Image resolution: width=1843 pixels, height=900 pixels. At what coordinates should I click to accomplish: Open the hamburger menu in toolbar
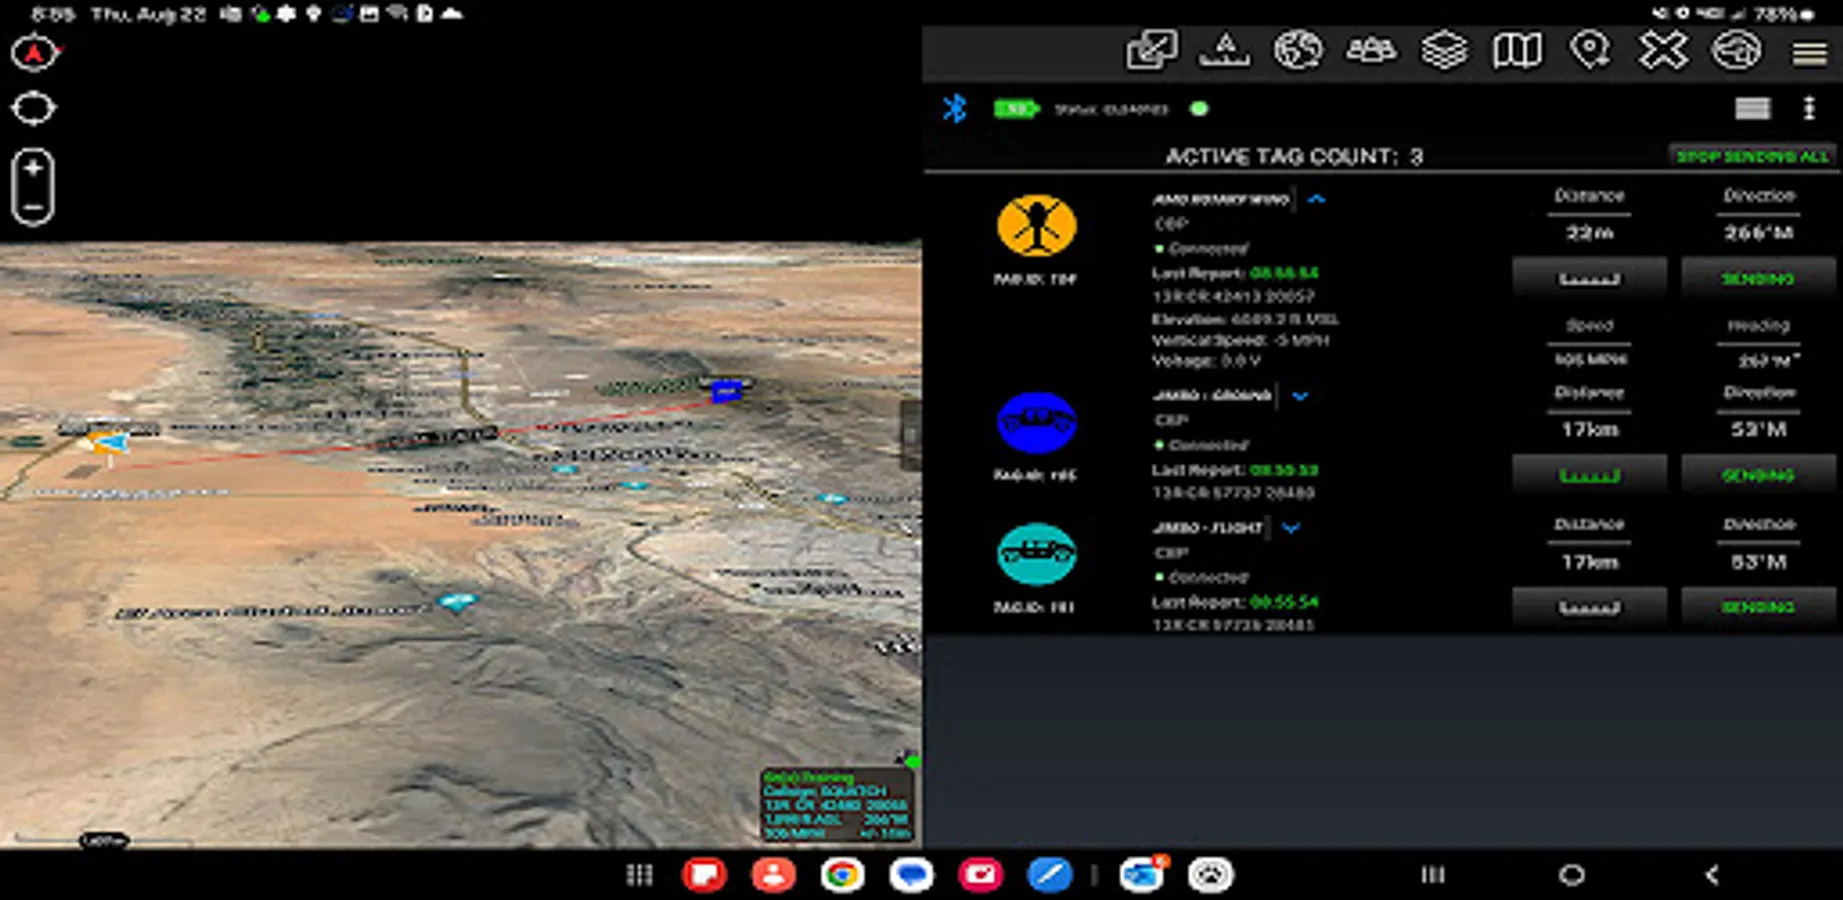tap(1809, 52)
